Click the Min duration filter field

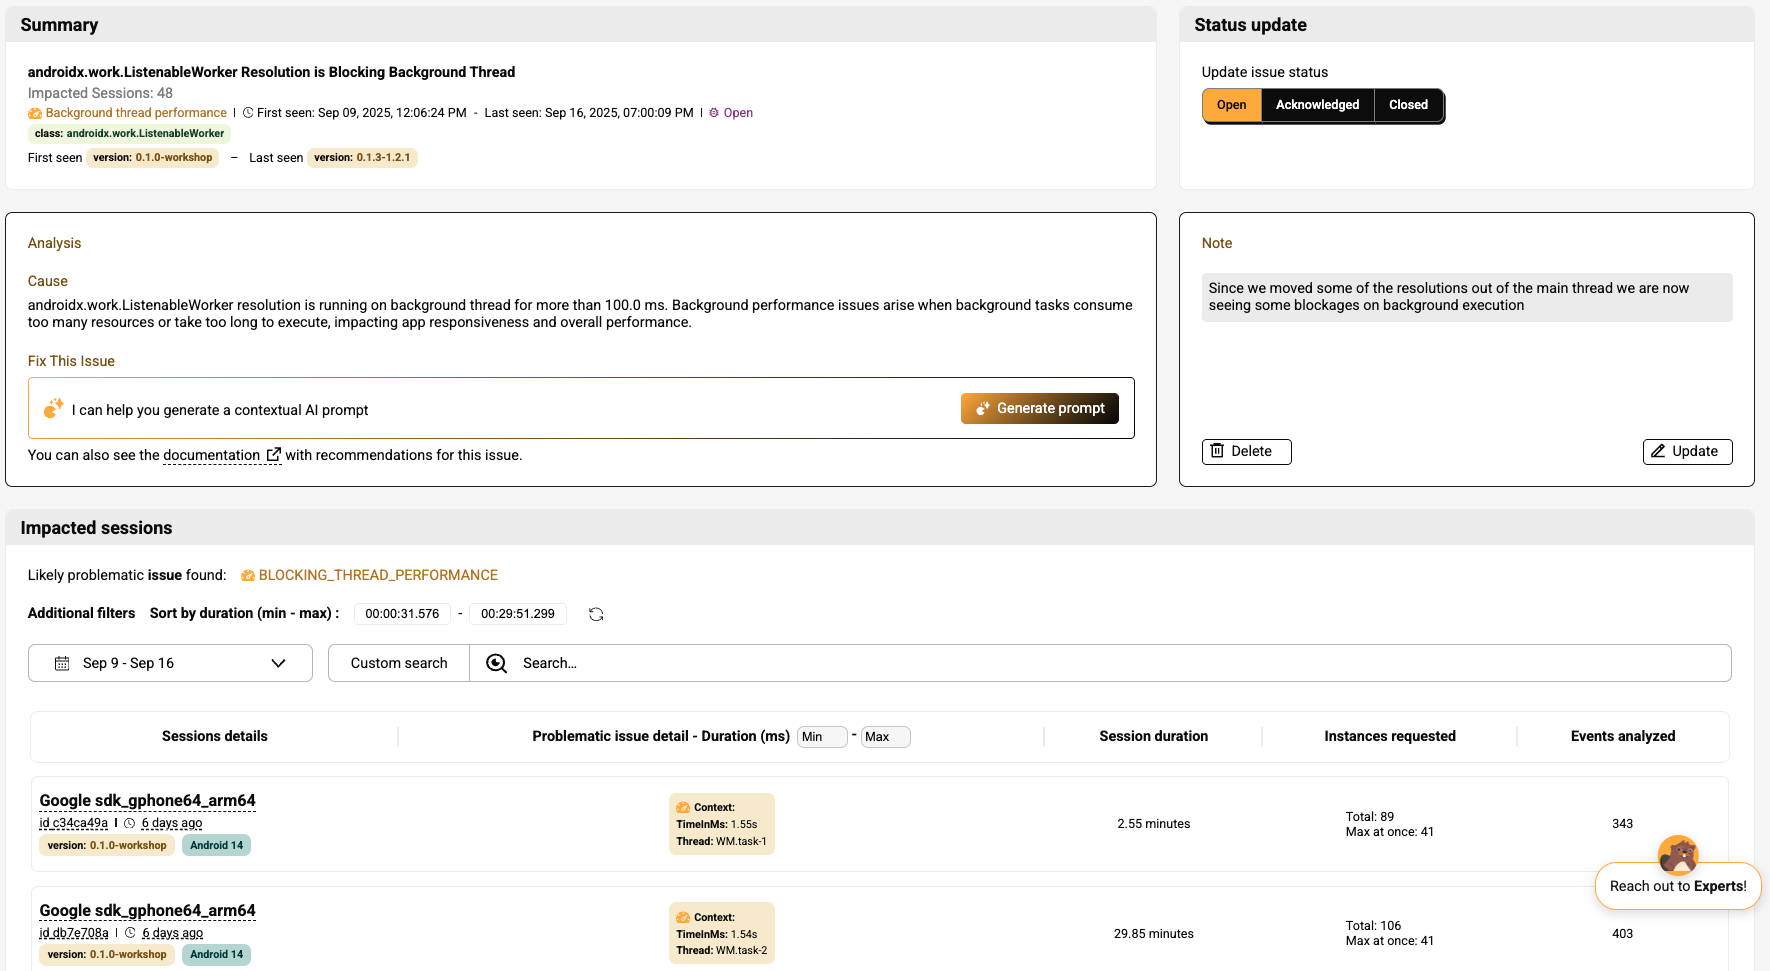click(x=821, y=737)
